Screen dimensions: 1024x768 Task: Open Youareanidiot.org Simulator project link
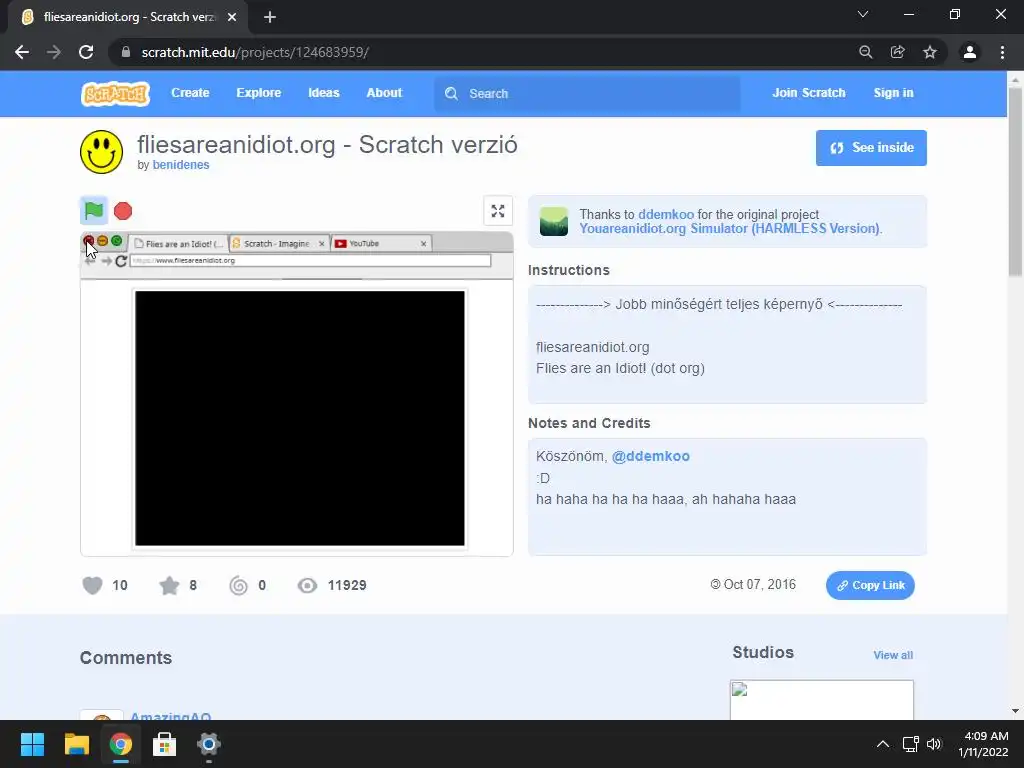pos(729,229)
